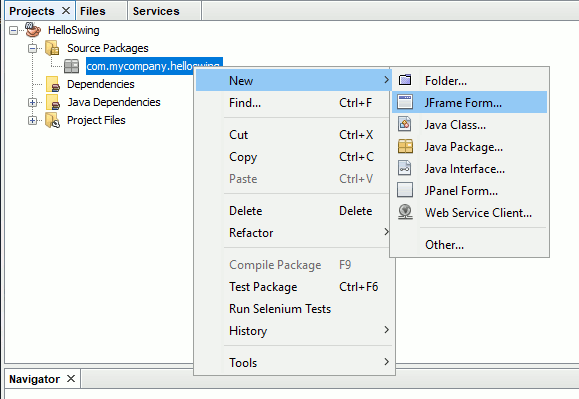Choose Tools in the context menu
This screenshot has height=399, width=579.
(294, 363)
